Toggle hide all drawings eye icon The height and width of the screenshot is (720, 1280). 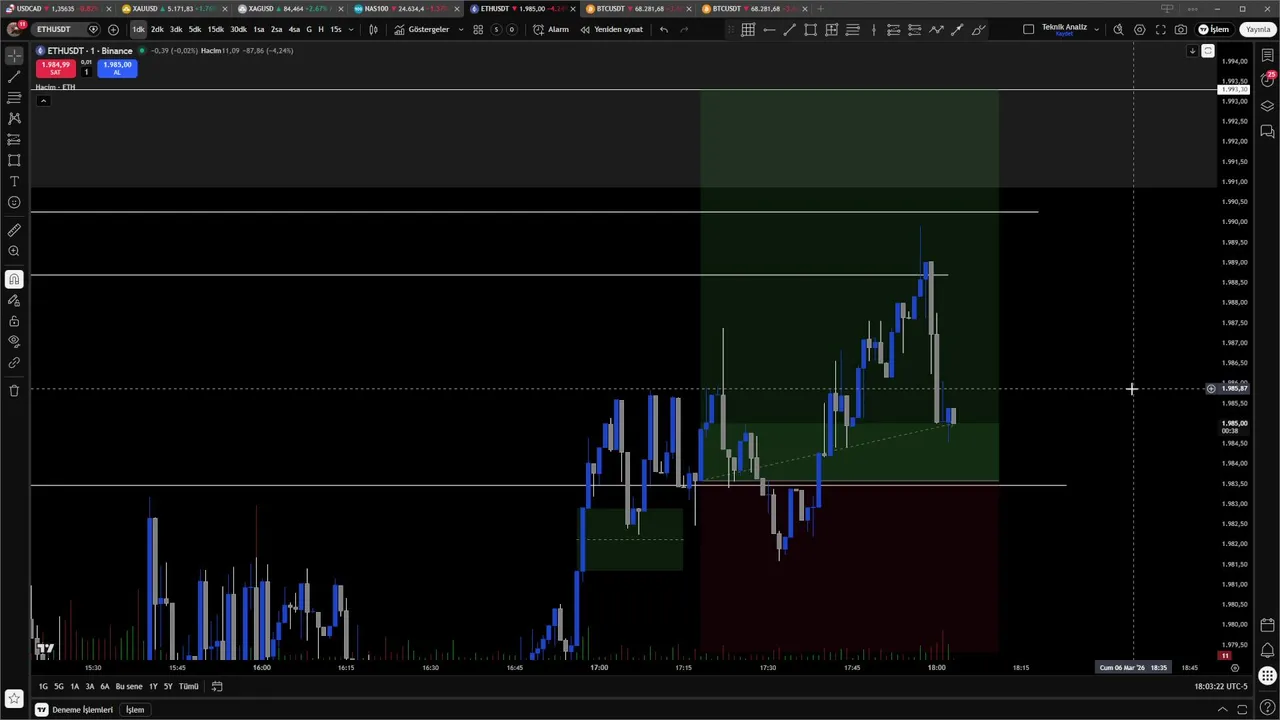click(14, 341)
